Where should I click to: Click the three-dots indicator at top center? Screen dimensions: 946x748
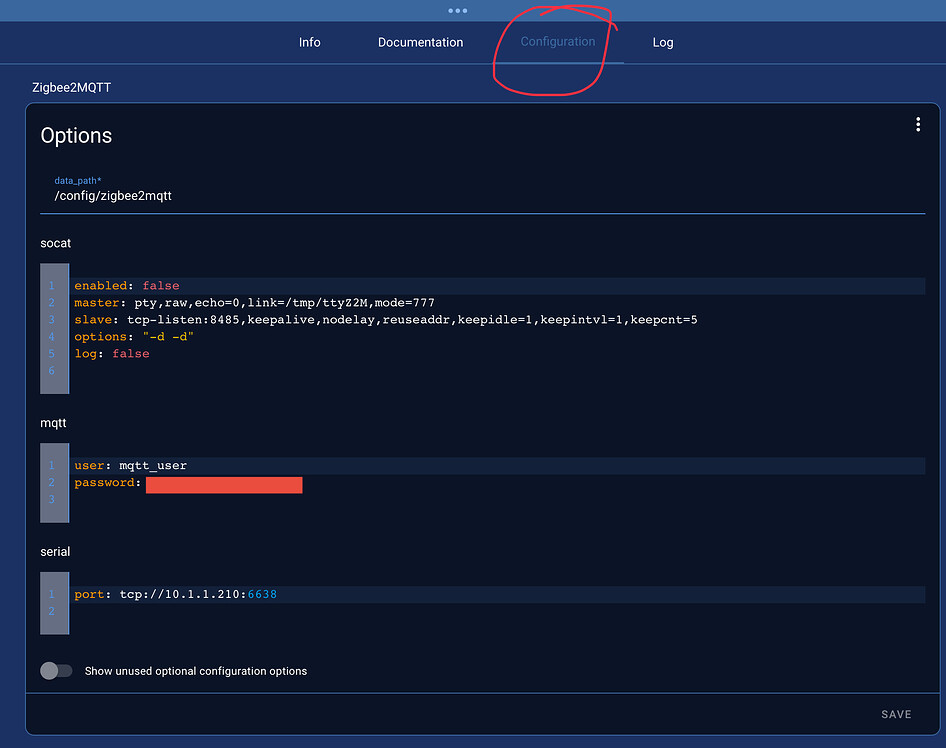click(x=457, y=11)
